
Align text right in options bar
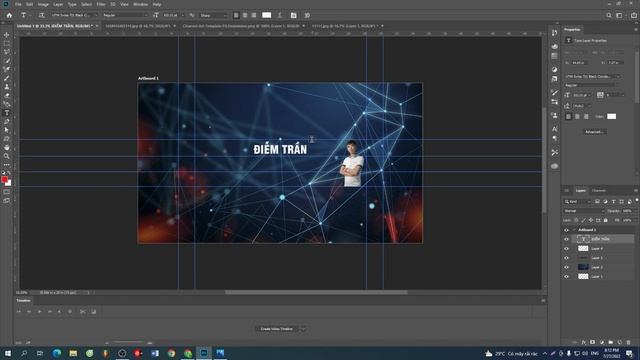(254, 15)
